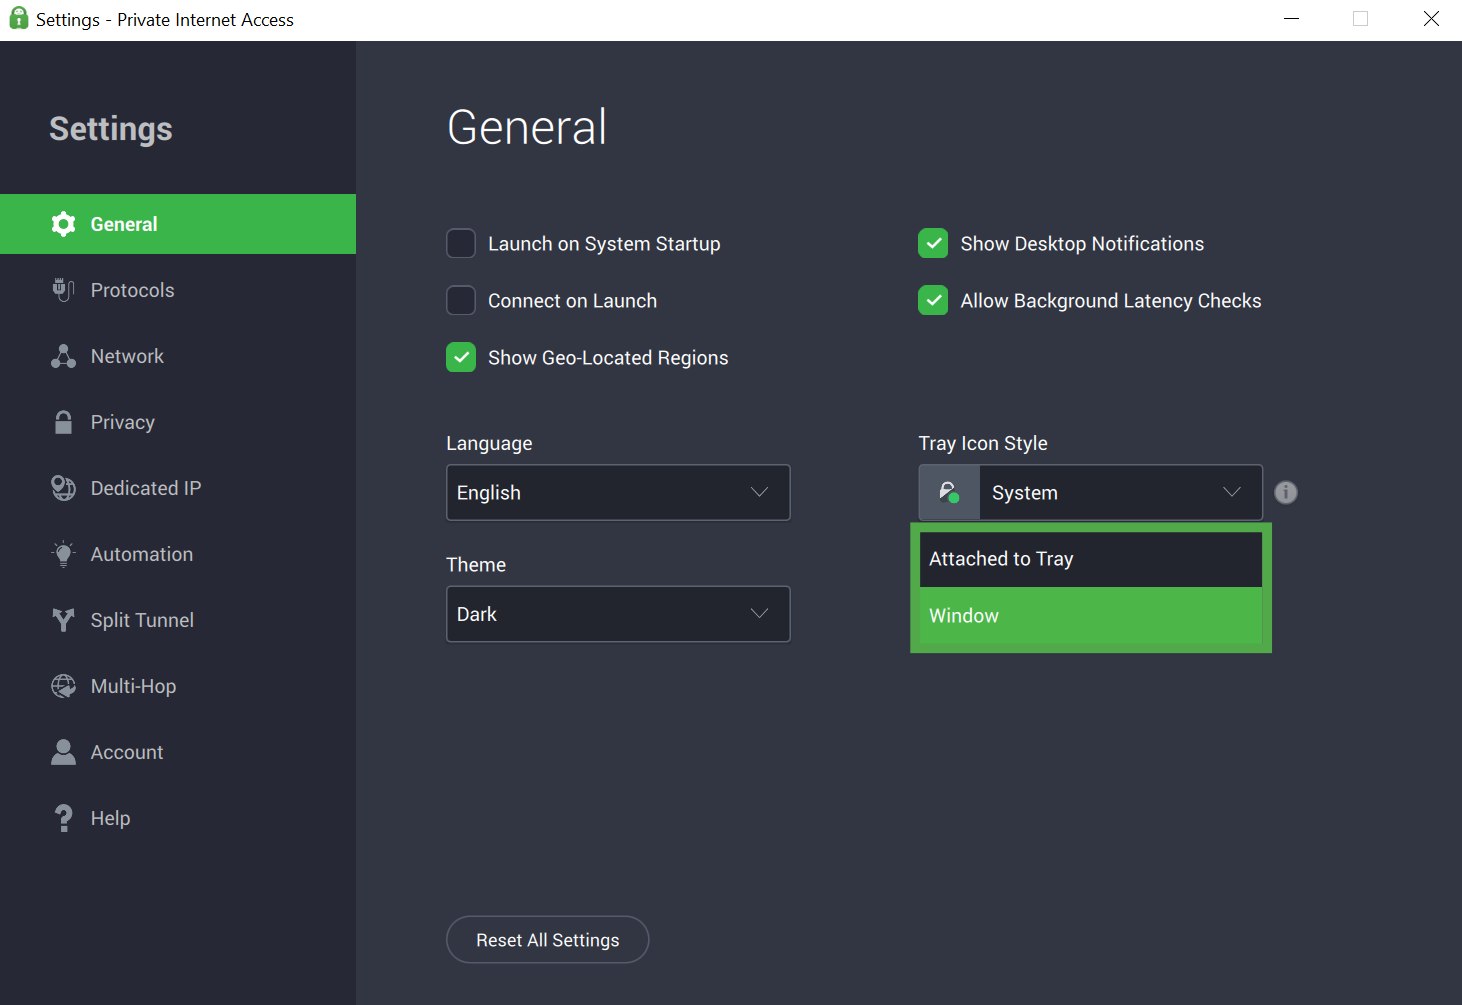Click Reset All Settings button

pyautogui.click(x=547, y=940)
